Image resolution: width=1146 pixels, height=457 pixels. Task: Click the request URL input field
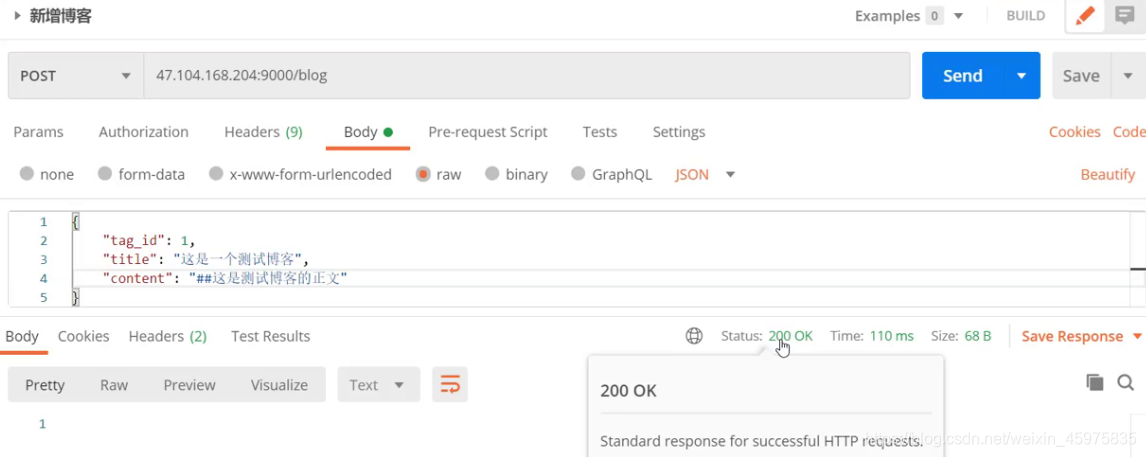(527, 75)
